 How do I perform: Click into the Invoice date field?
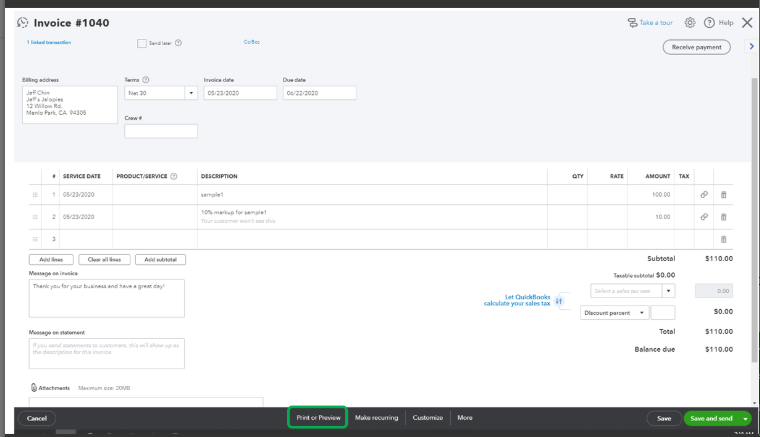click(x=239, y=93)
